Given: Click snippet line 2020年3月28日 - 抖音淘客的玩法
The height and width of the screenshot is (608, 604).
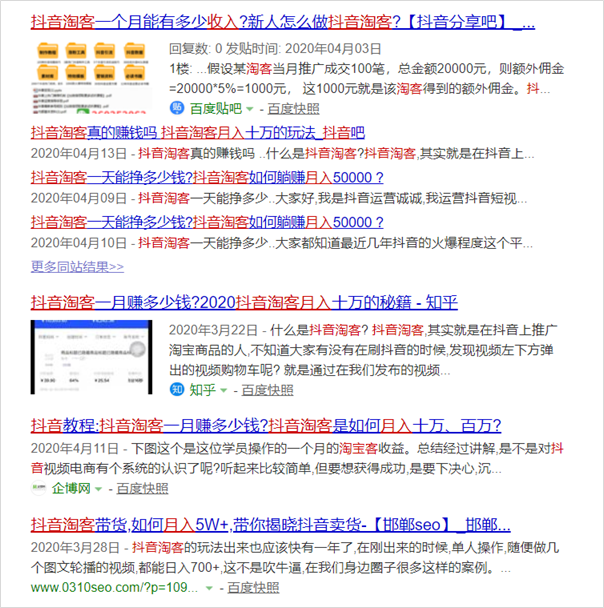Looking at the screenshot, I should 295,548.
